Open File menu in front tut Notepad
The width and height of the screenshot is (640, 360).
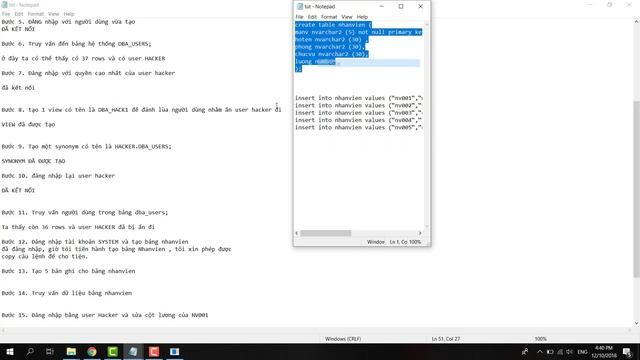299,17
